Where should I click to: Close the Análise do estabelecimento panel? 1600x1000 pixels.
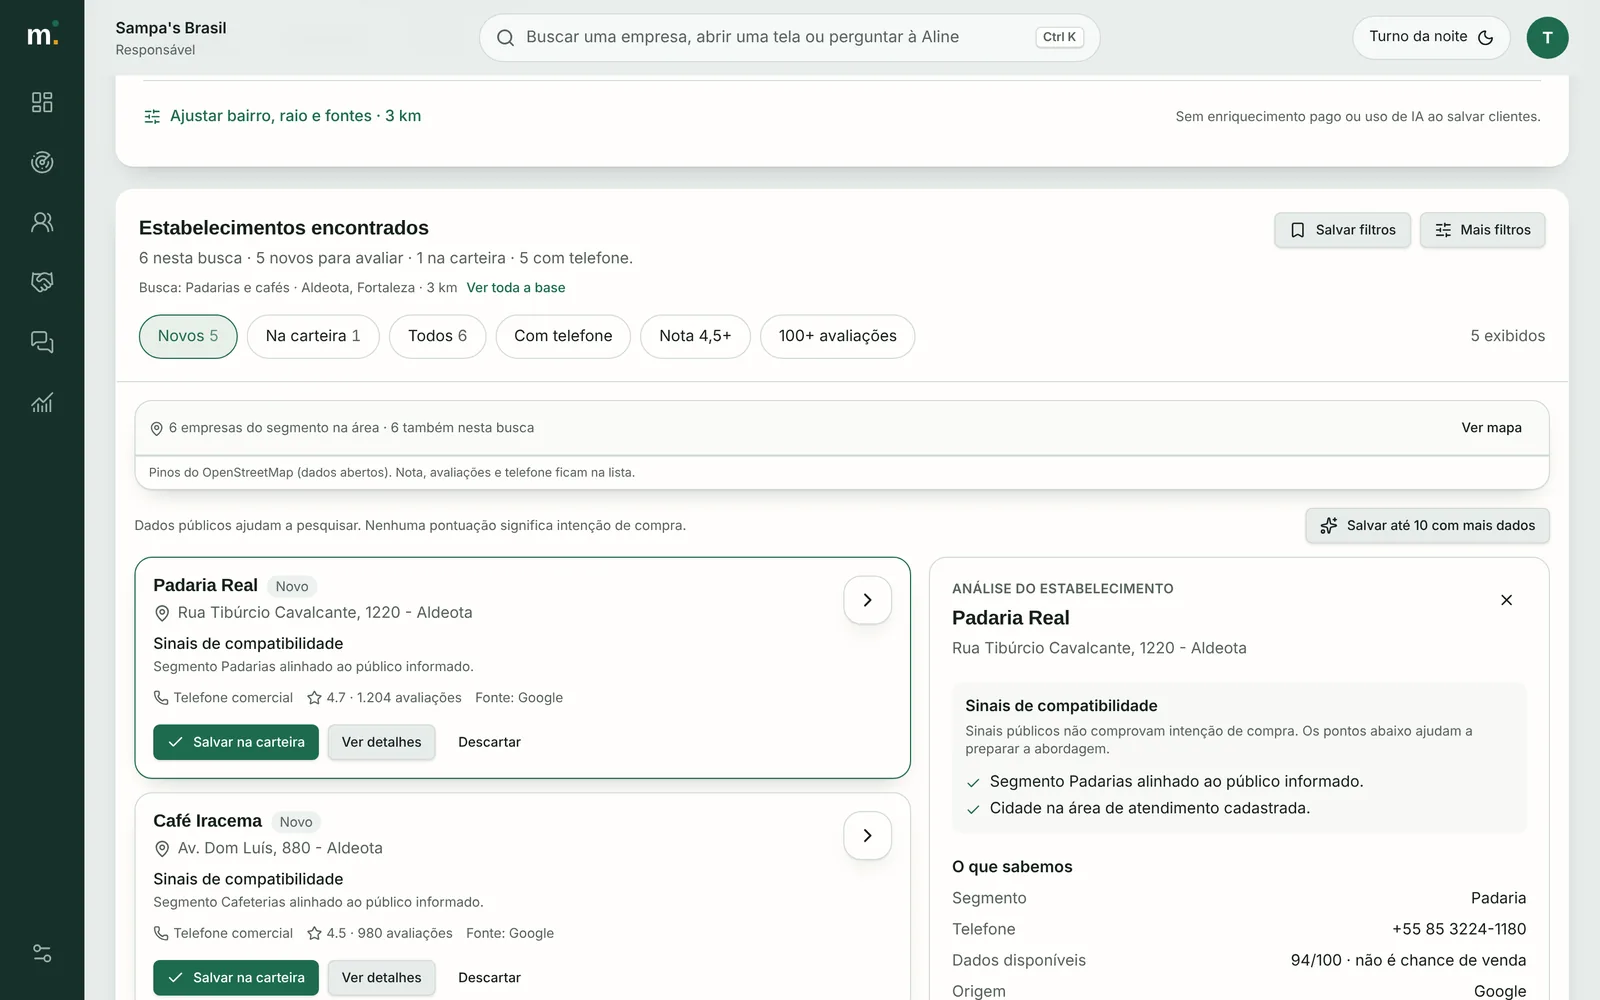[x=1506, y=600]
